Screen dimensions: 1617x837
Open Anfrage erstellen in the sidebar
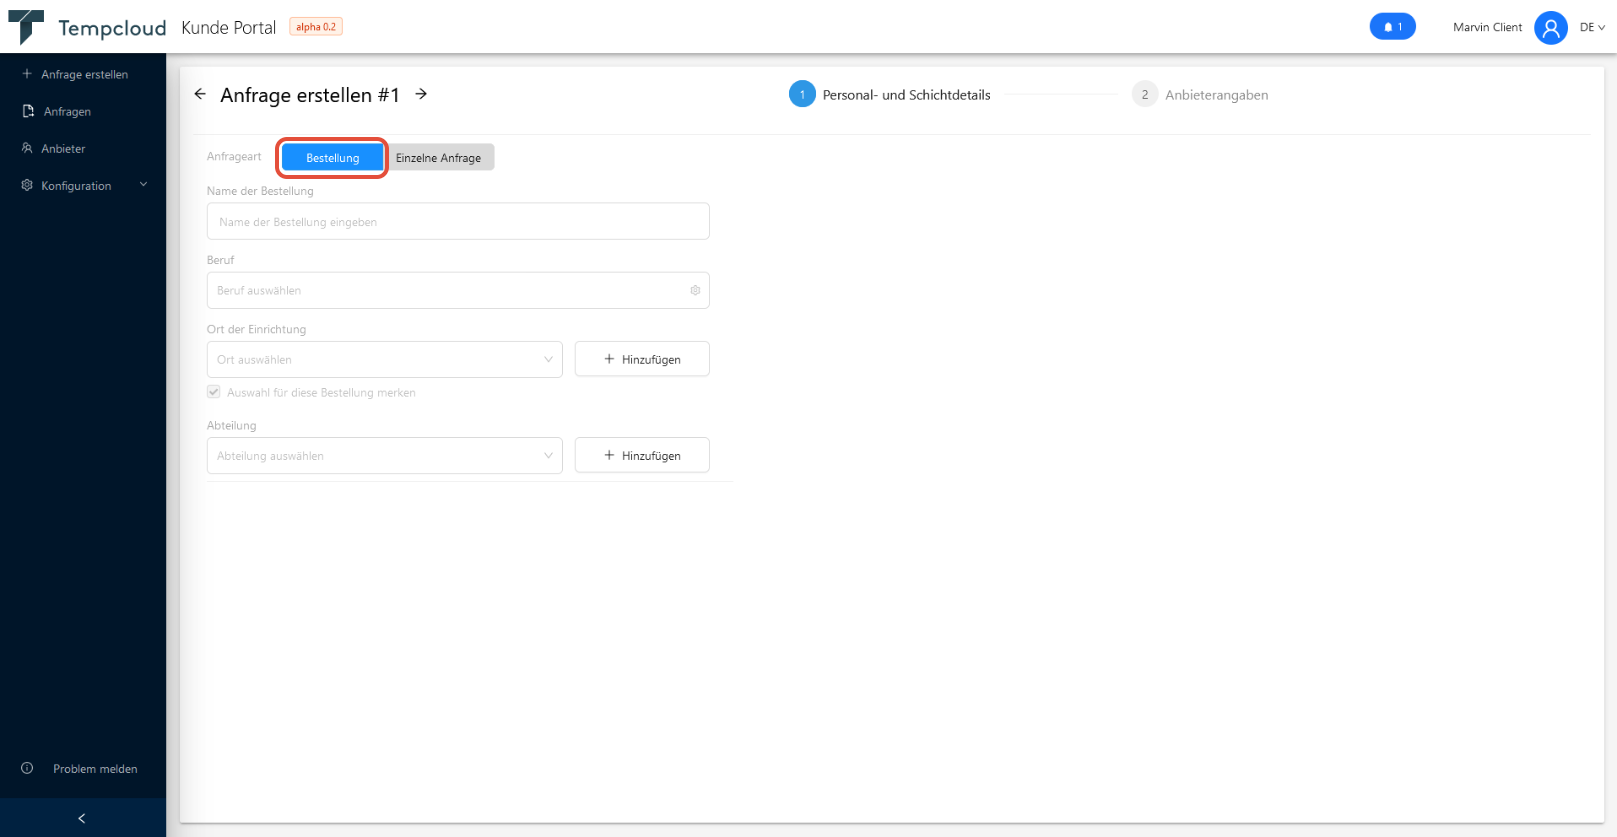(x=83, y=74)
